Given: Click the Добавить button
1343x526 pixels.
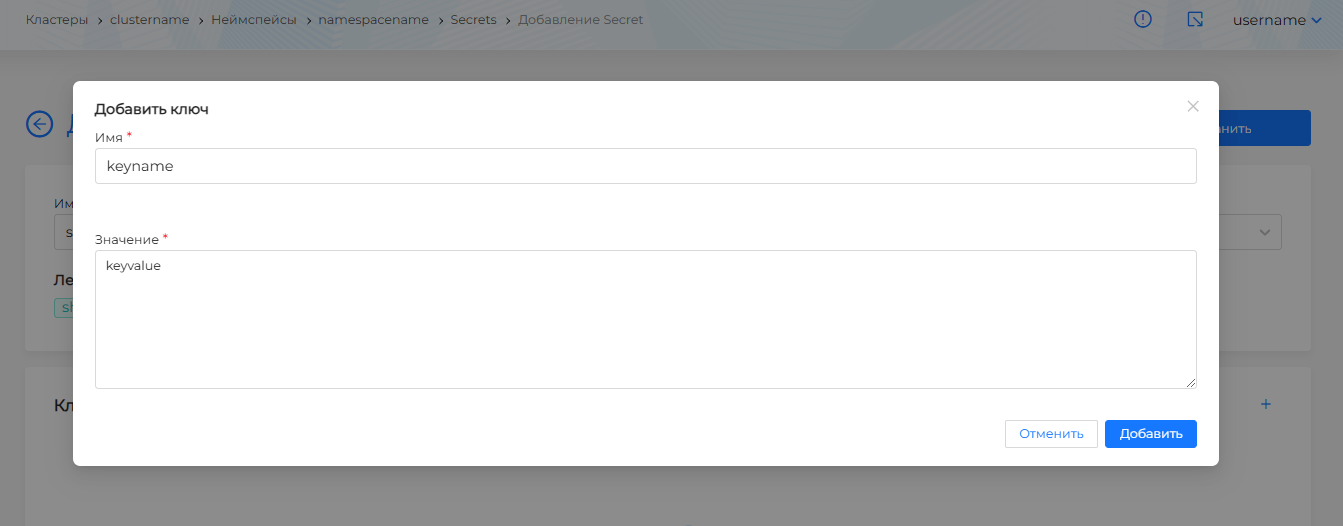Looking at the screenshot, I should point(1151,434).
